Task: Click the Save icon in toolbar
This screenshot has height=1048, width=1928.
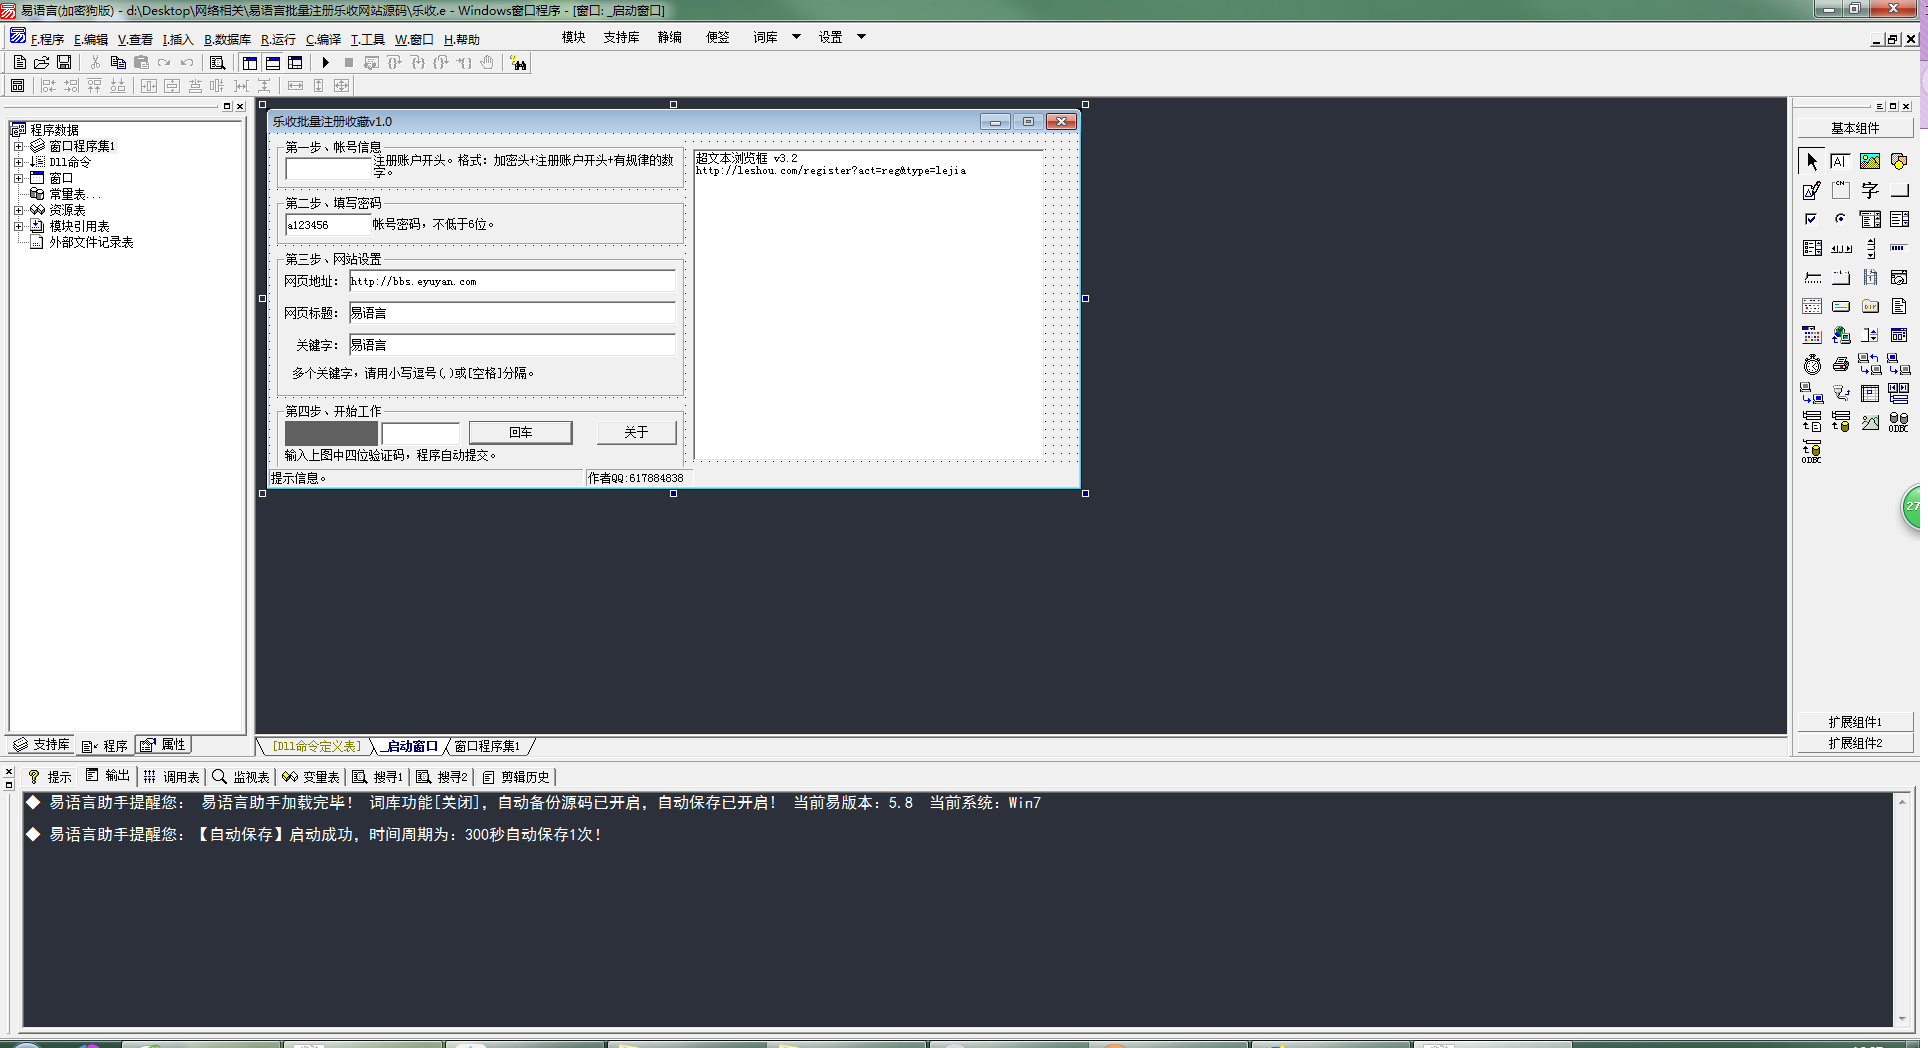Action: click(64, 63)
